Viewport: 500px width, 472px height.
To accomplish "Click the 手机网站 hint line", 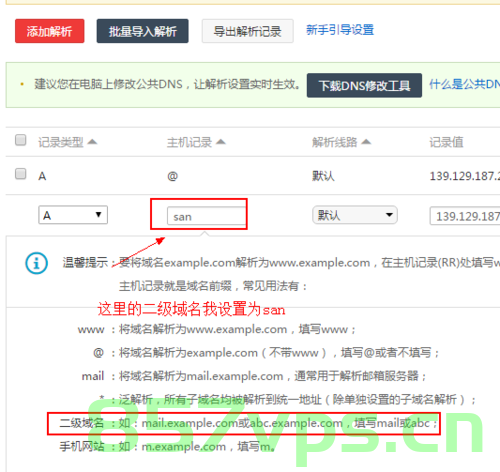I will click(x=168, y=446).
